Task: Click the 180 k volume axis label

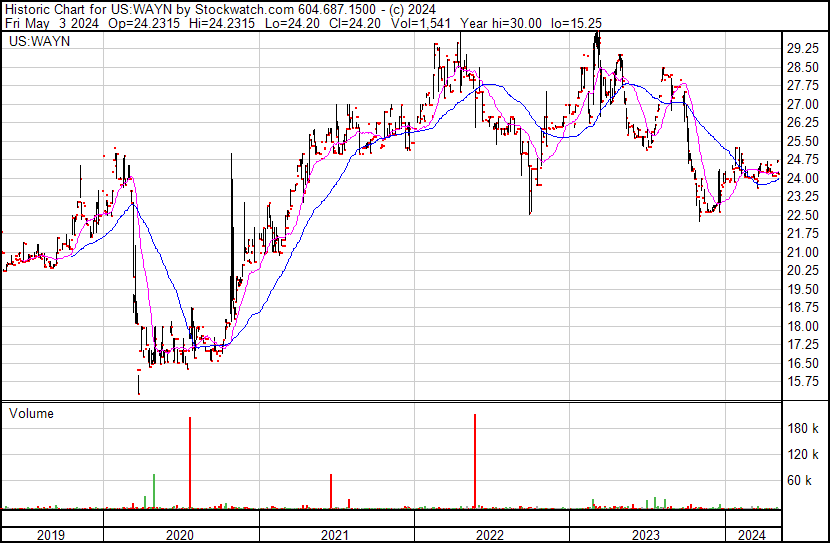Action: tap(803, 428)
